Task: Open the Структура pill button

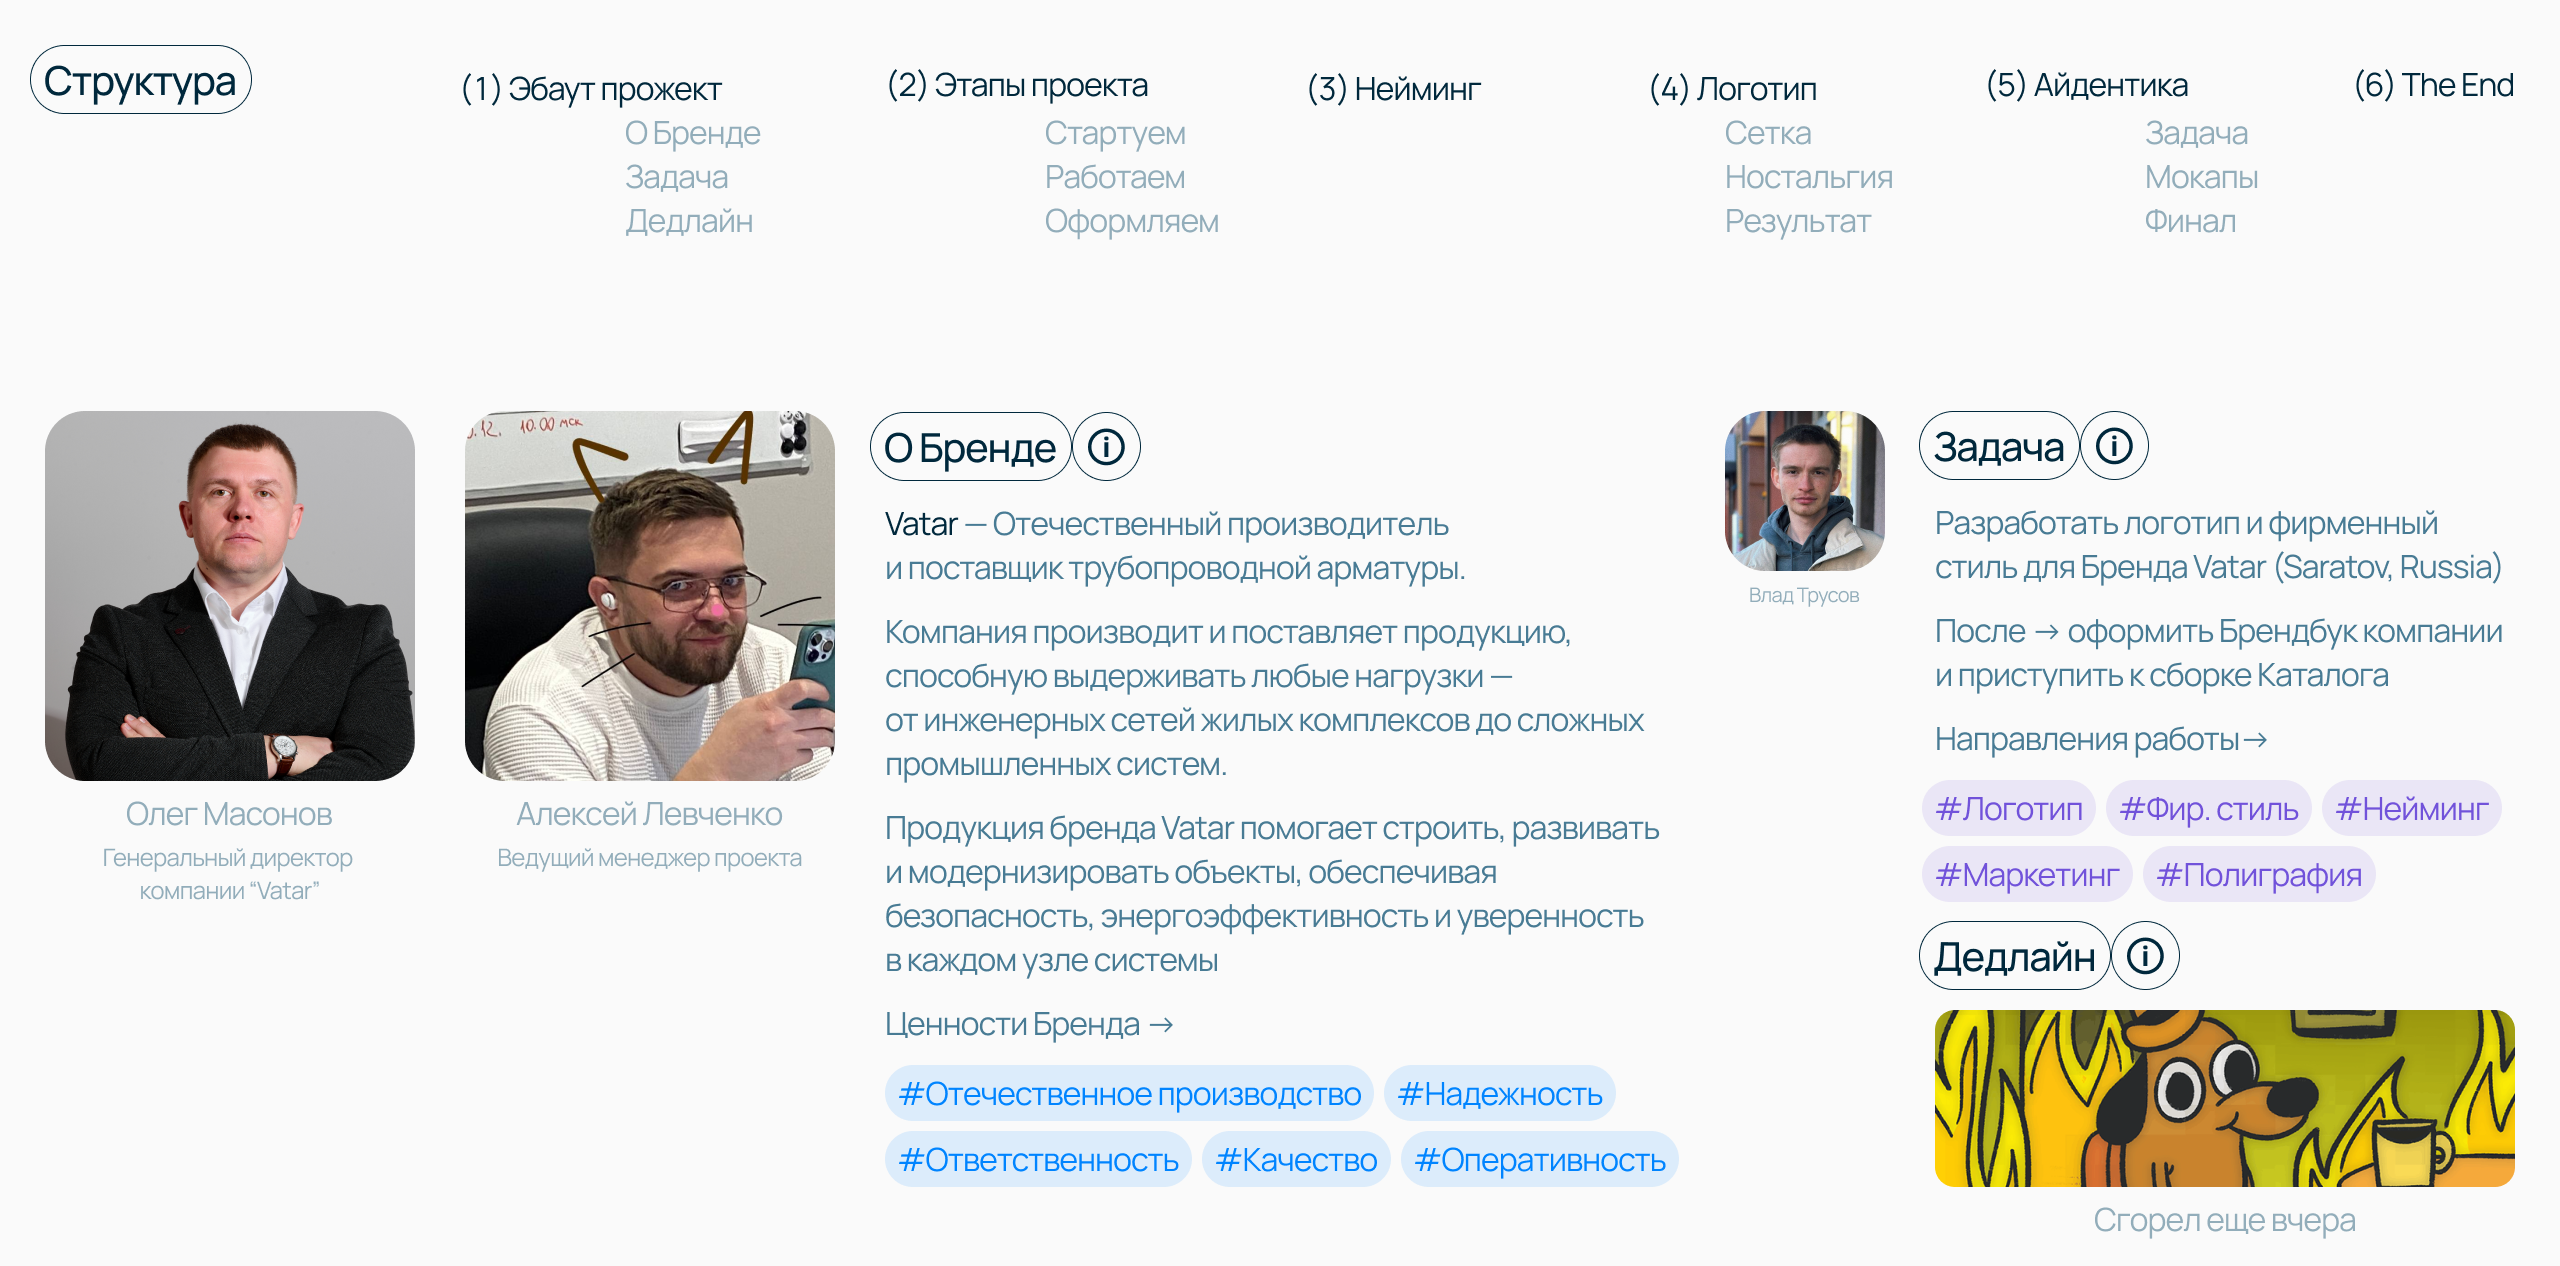Action: pyautogui.click(x=140, y=80)
